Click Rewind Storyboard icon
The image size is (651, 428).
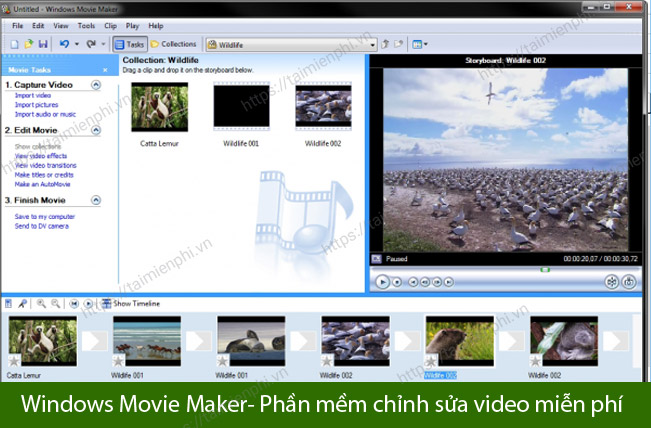73,303
